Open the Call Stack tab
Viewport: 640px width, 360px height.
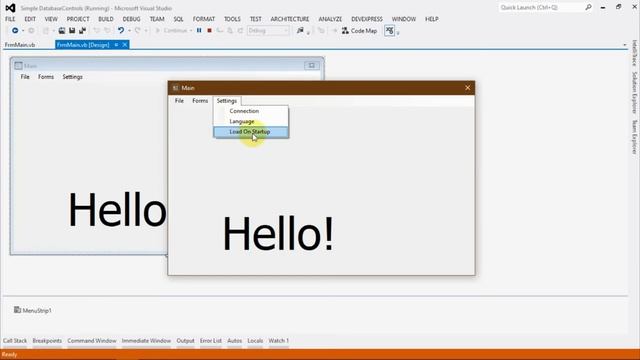15,341
